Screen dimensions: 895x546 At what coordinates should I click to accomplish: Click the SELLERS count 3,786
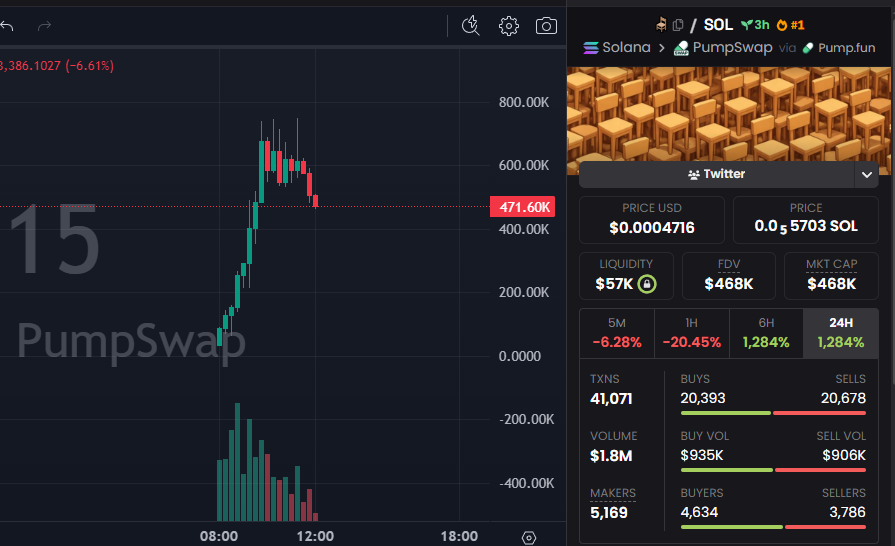click(x=848, y=512)
